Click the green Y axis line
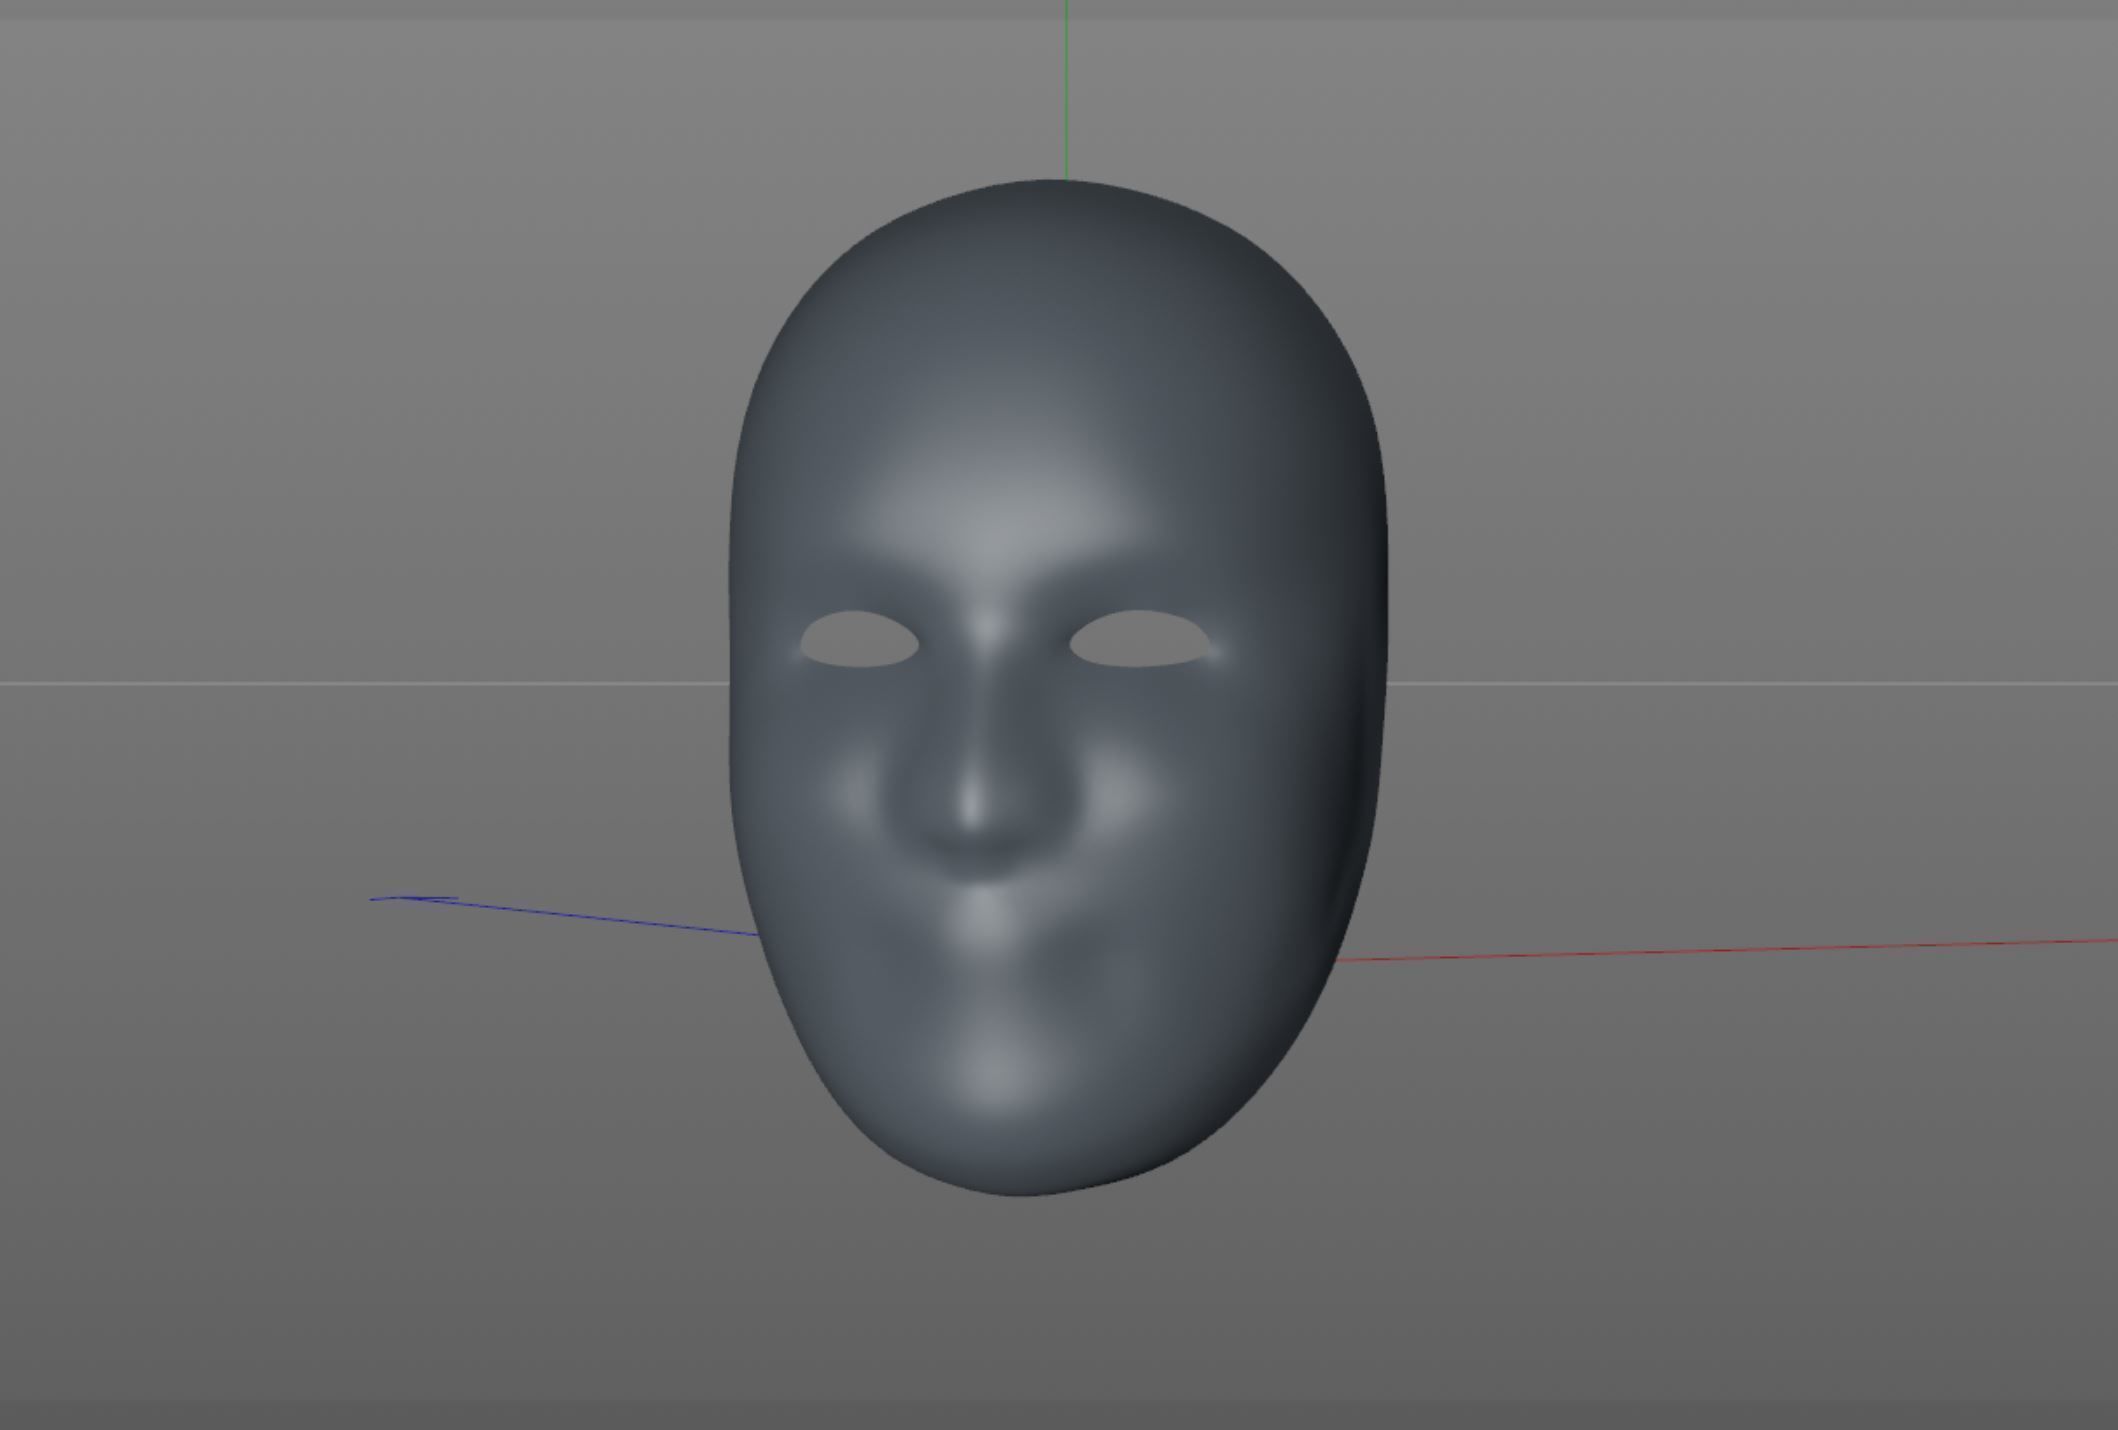The height and width of the screenshot is (1430, 2118). pos(1066,90)
